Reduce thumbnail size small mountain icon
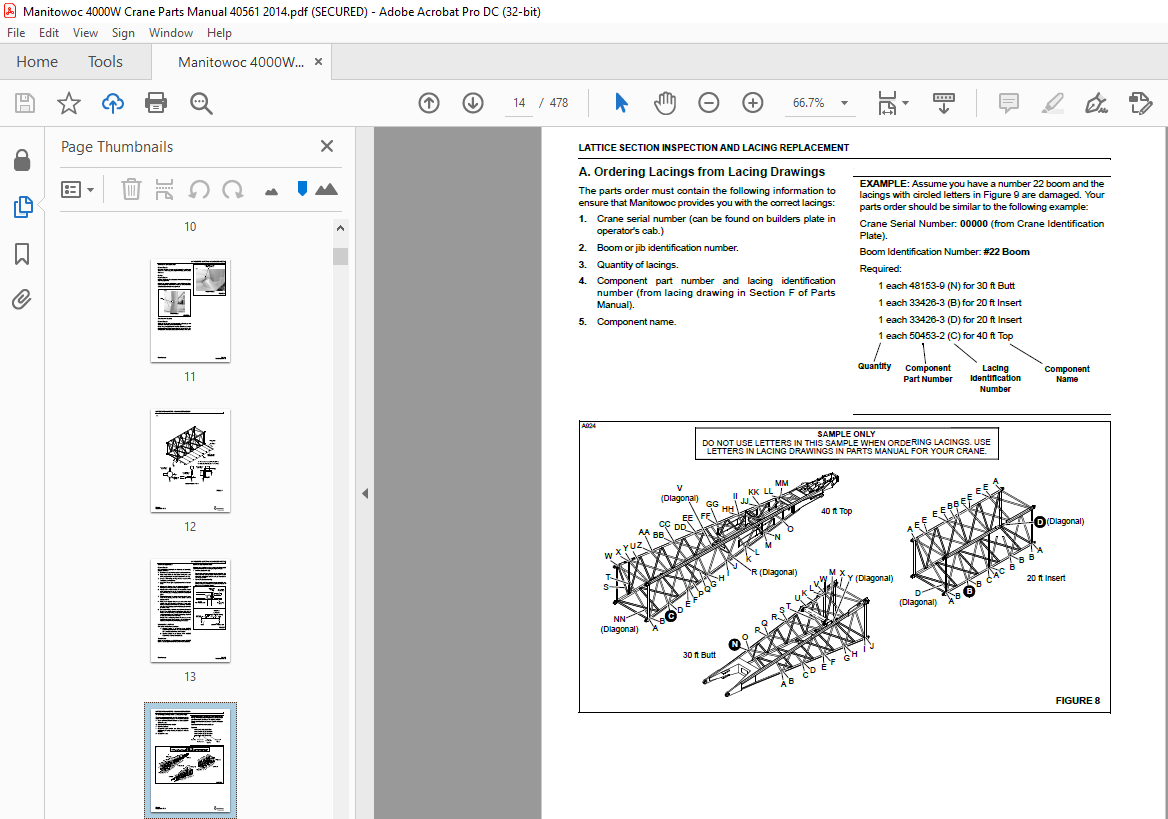This screenshot has width=1168, height=819. [271, 192]
